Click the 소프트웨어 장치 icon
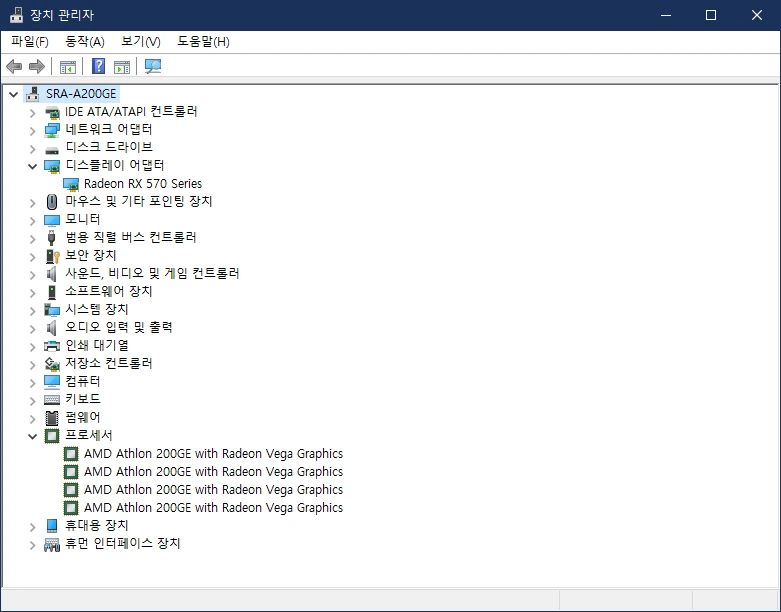This screenshot has height=612, width=781. 52,292
